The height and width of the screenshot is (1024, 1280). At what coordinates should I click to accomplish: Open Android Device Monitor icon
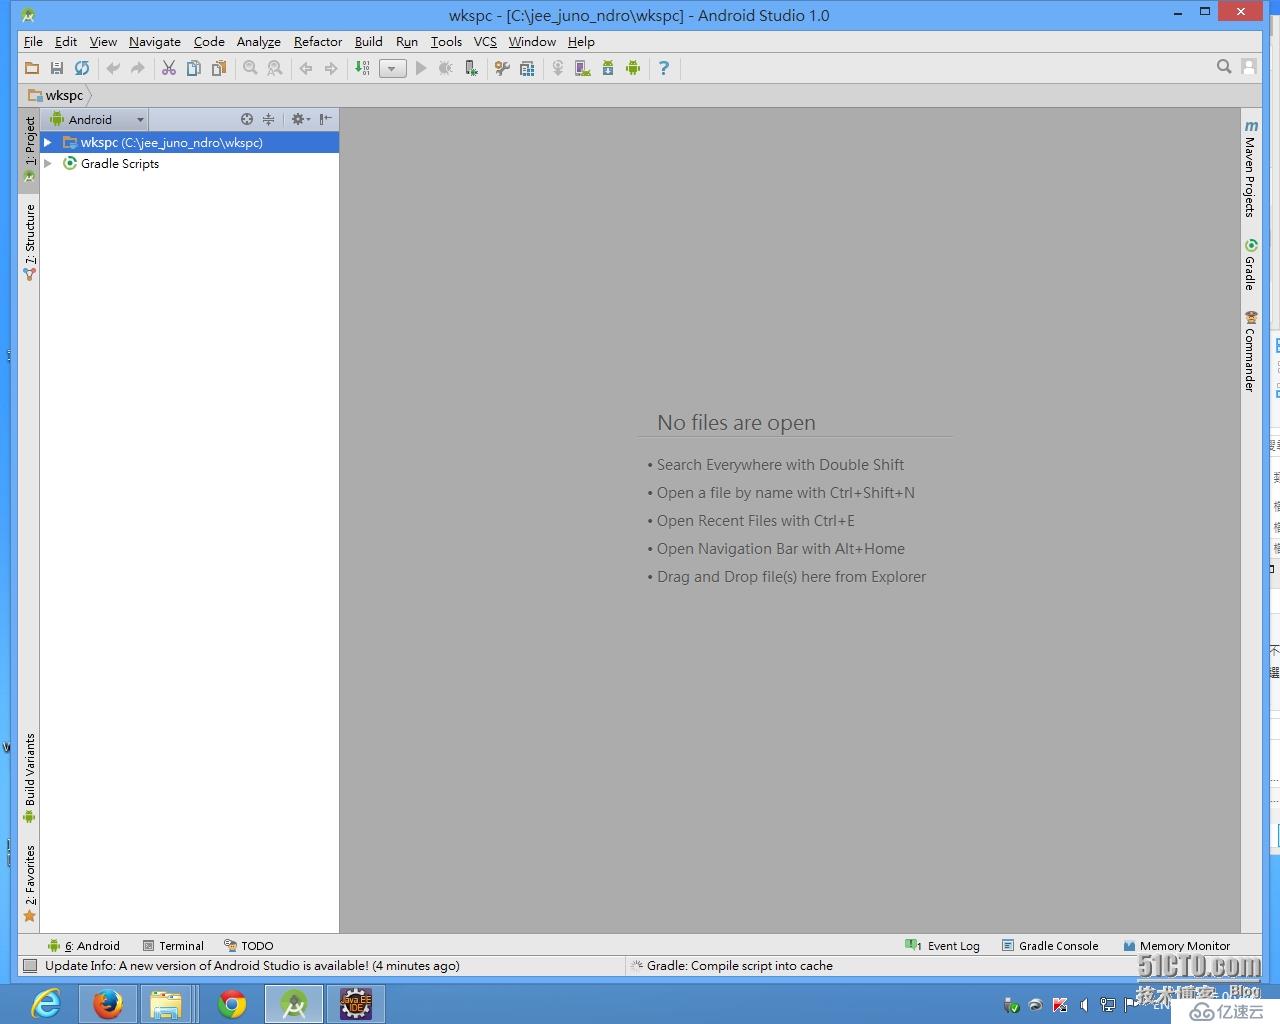coord(633,68)
